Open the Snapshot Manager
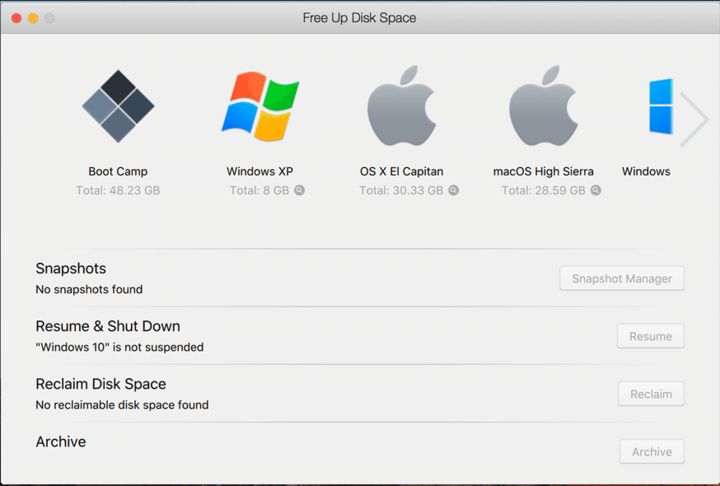Viewport: 720px width, 486px height. 621,278
